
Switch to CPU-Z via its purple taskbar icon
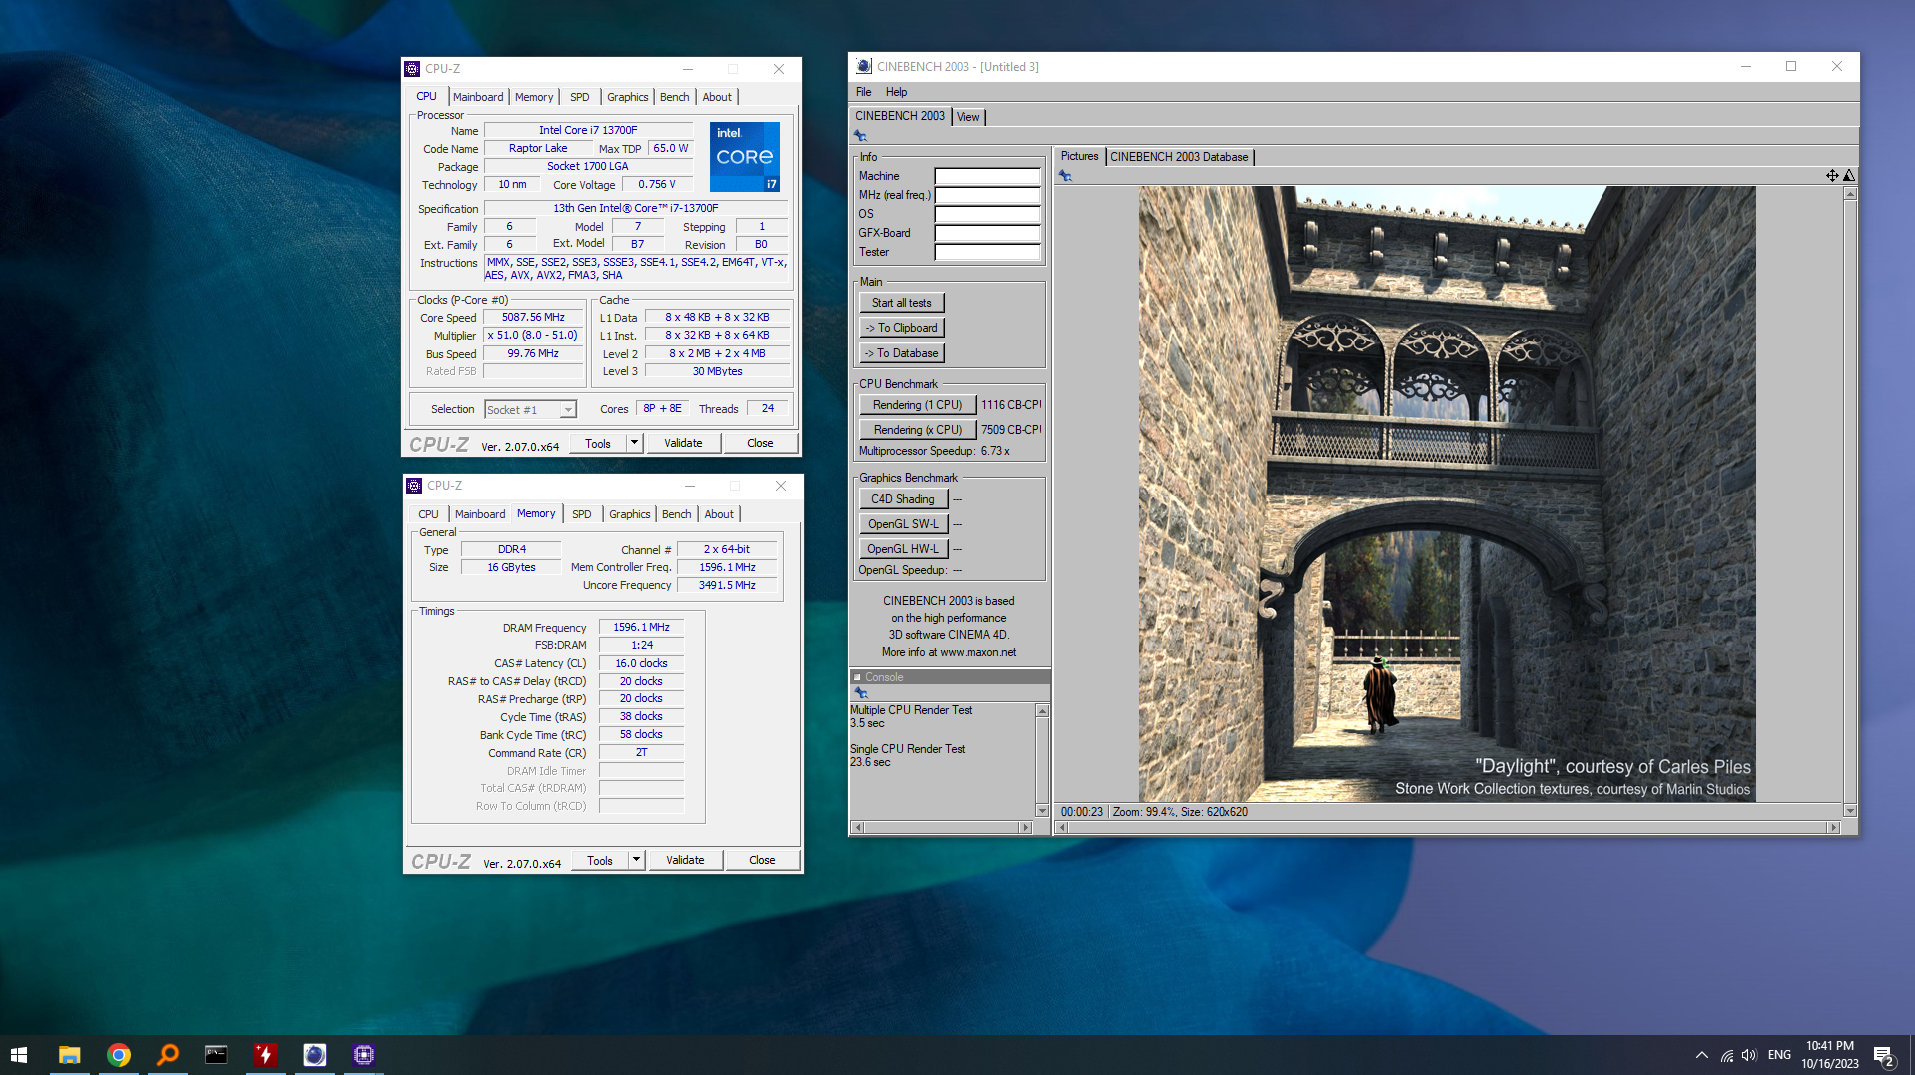point(363,1055)
